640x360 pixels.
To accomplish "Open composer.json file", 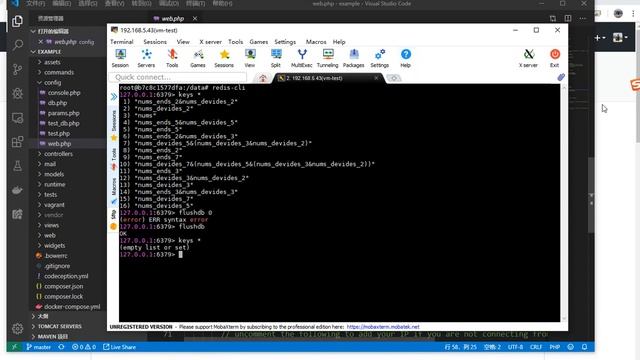I will coord(63,286).
